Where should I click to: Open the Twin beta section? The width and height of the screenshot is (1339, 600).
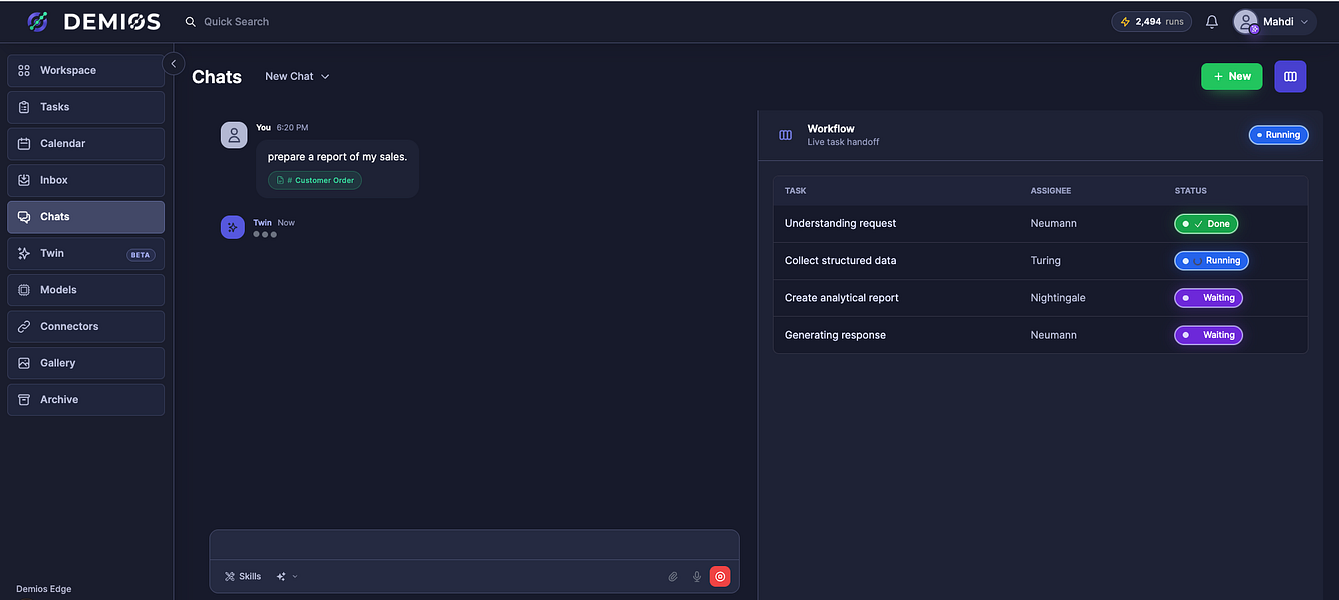[x=86, y=253]
